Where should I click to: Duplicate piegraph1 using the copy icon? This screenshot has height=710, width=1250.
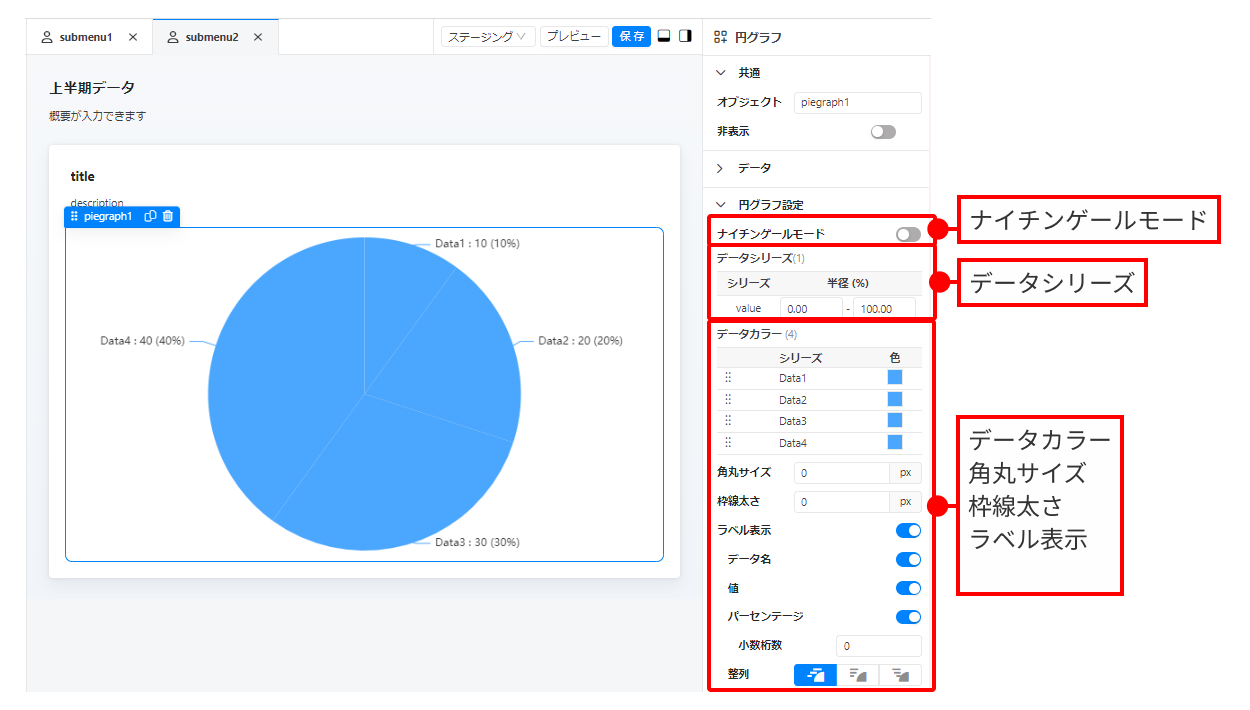(150, 216)
